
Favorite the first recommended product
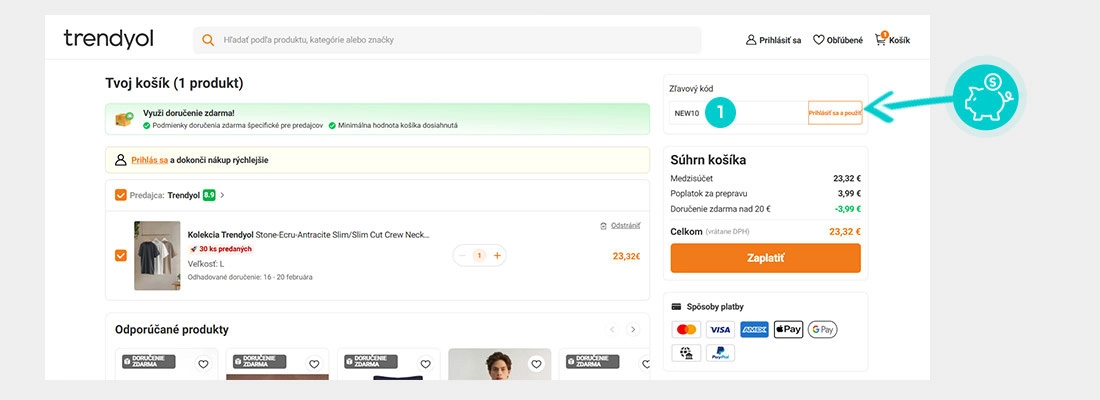[x=203, y=364]
